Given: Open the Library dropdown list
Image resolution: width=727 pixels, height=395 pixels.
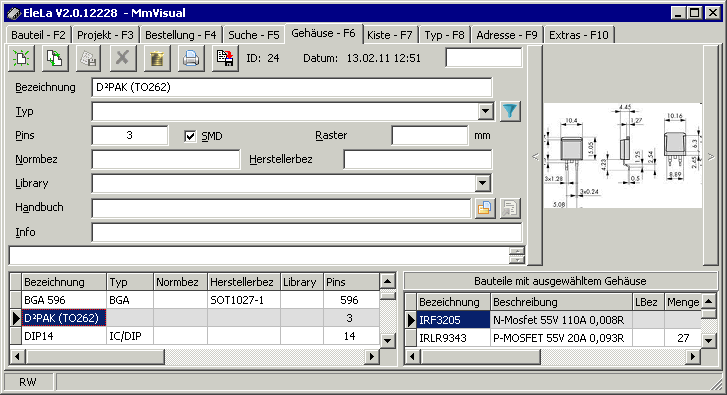Looking at the screenshot, I should pos(483,183).
